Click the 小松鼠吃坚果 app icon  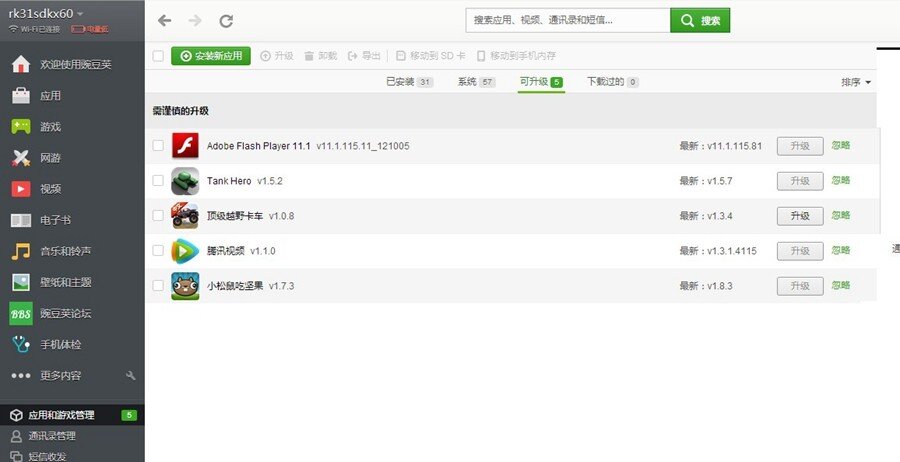(x=185, y=286)
